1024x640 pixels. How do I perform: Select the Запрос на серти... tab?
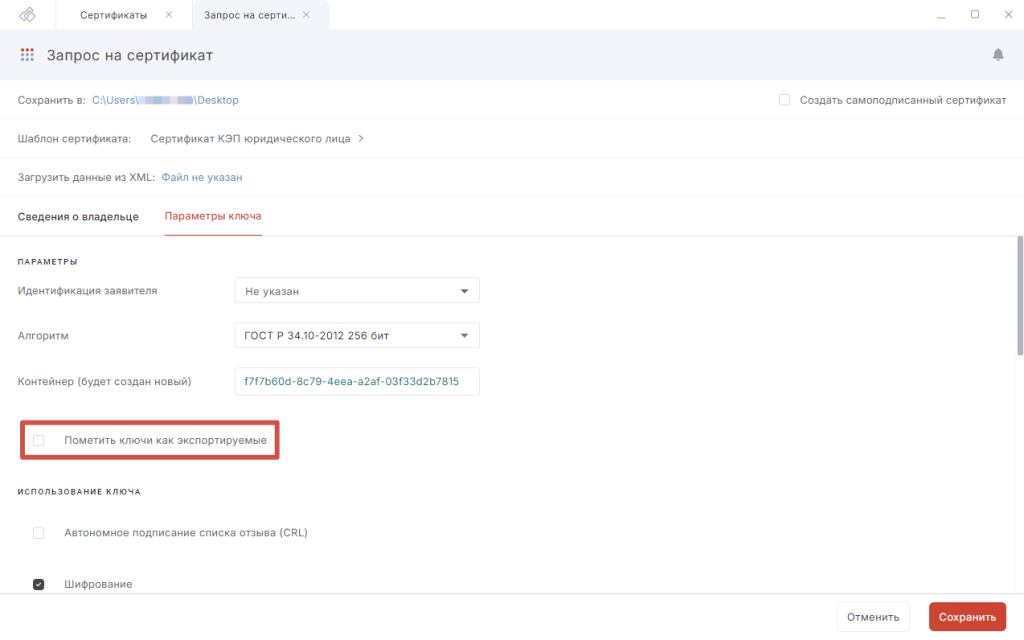(x=249, y=15)
